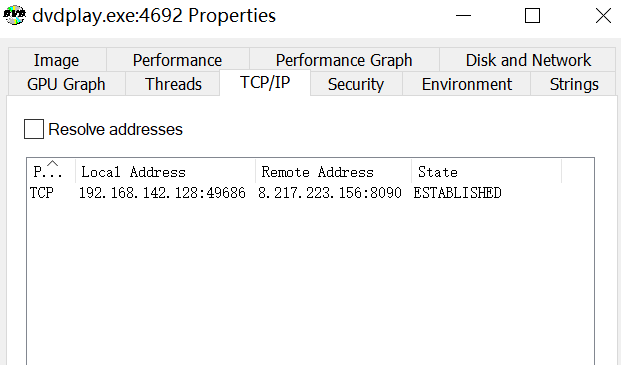This screenshot has width=621, height=365.
Task: Sort by Local Address column header
Action: 165,171
